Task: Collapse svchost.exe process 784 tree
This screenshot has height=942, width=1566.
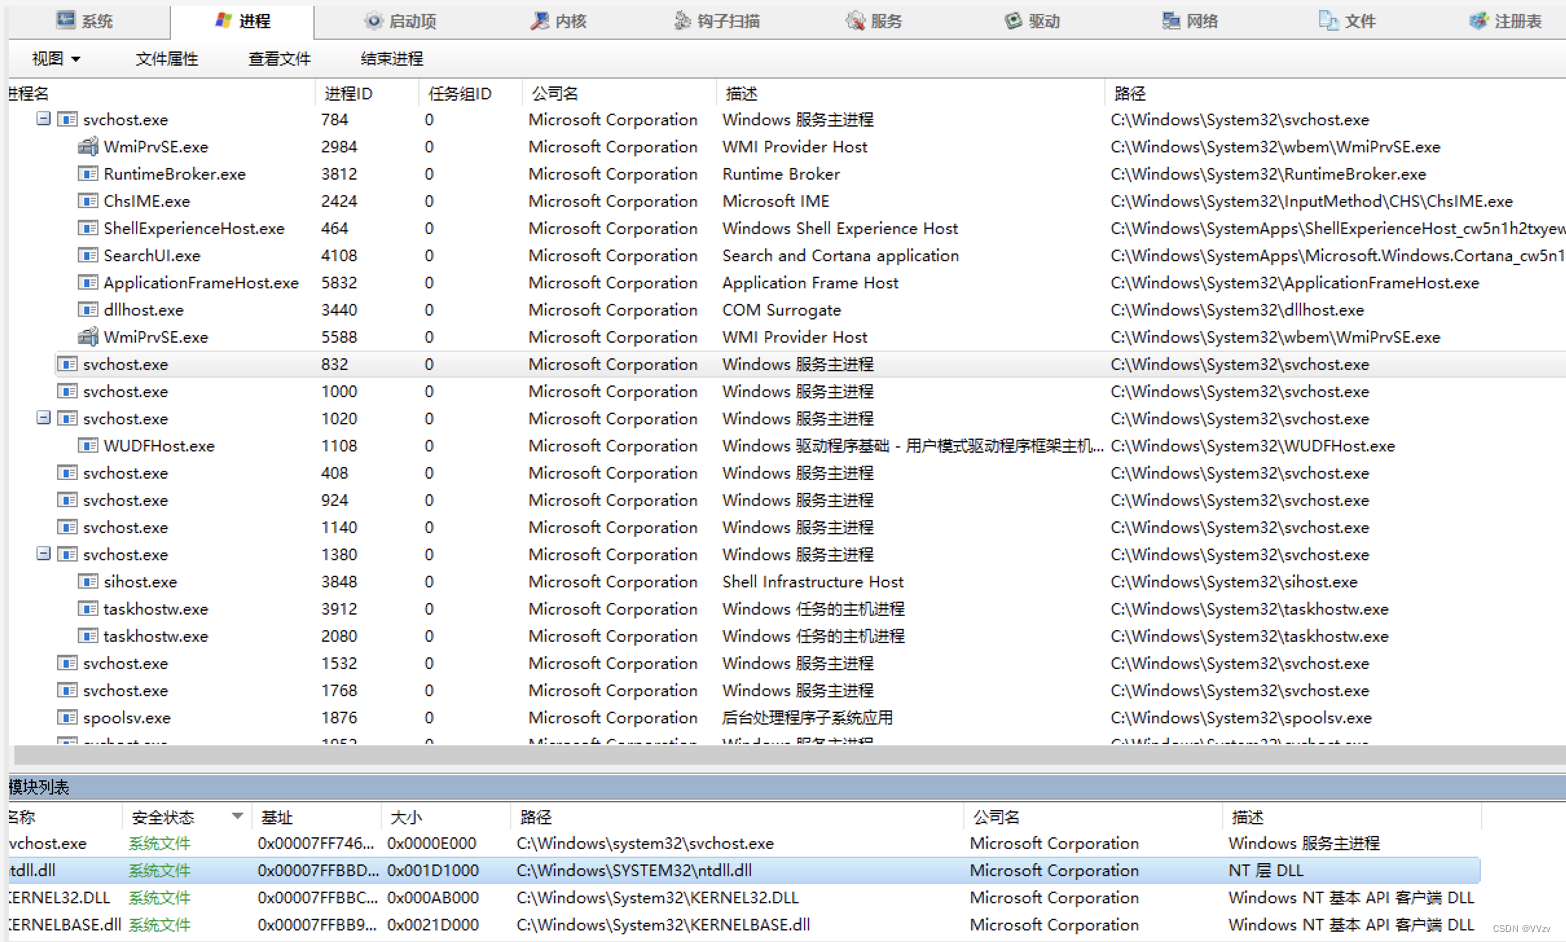Action: click(x=43, y=119)
